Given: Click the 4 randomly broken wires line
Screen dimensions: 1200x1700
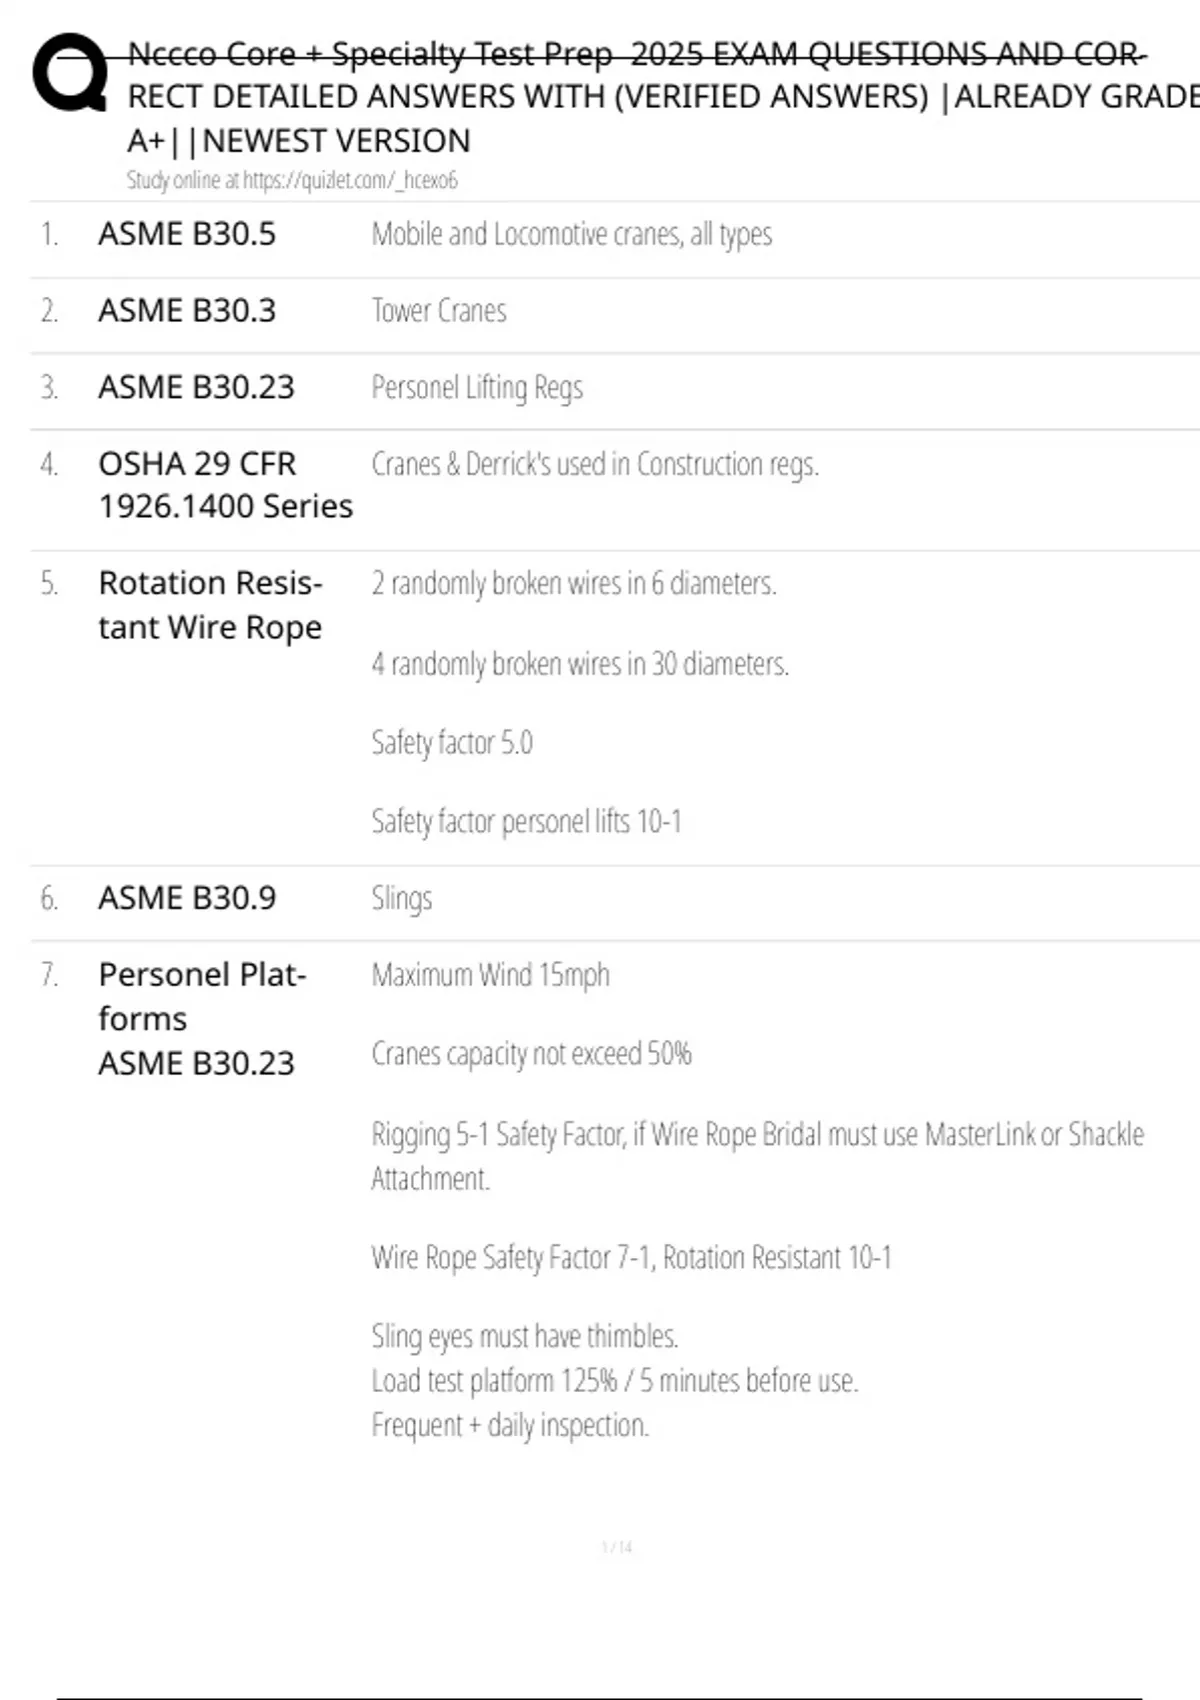Looking at the screenshot, I should pos(580,664).
